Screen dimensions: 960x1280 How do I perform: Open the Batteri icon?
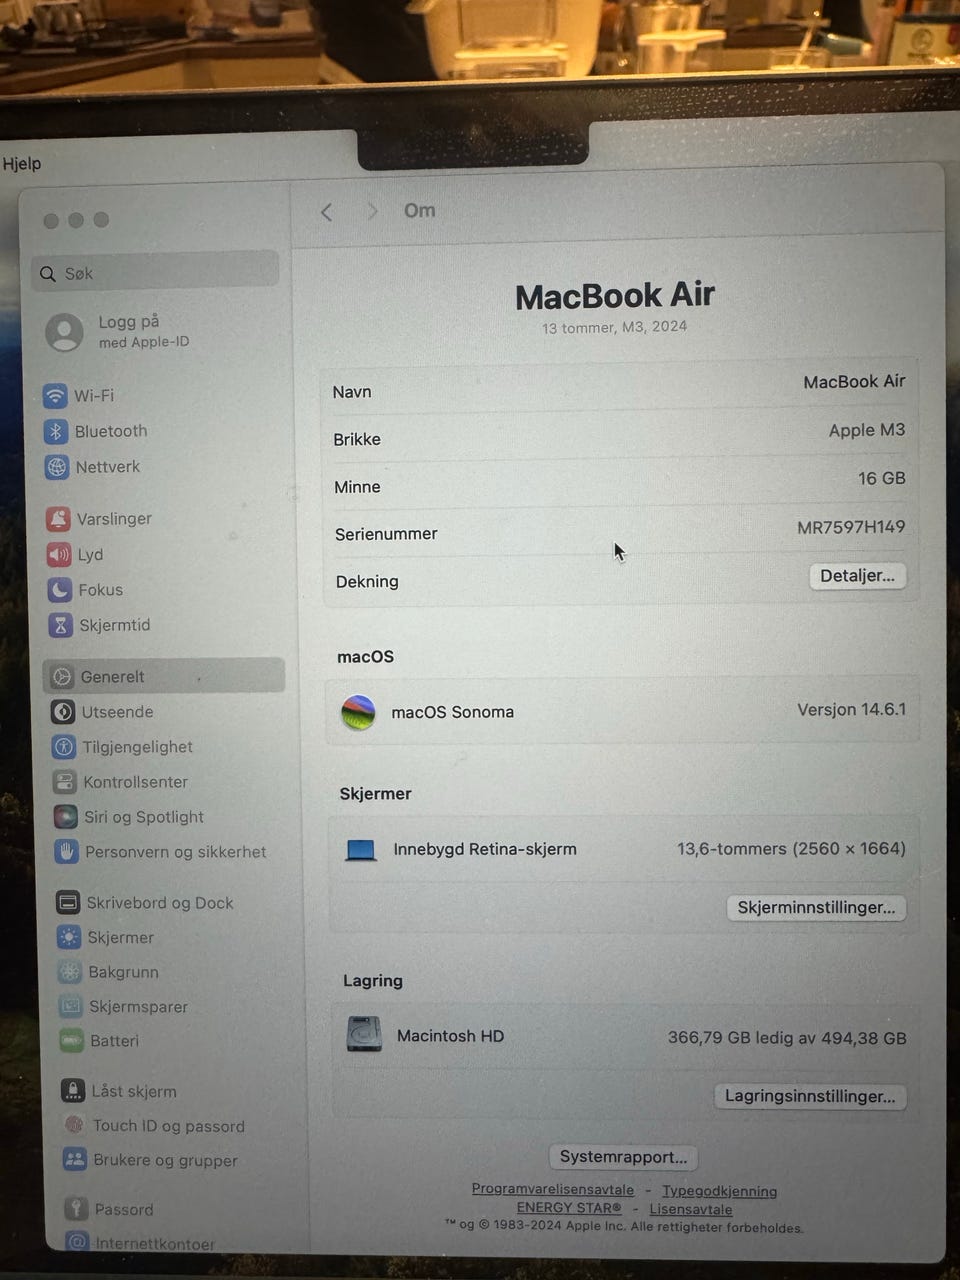72,1041
